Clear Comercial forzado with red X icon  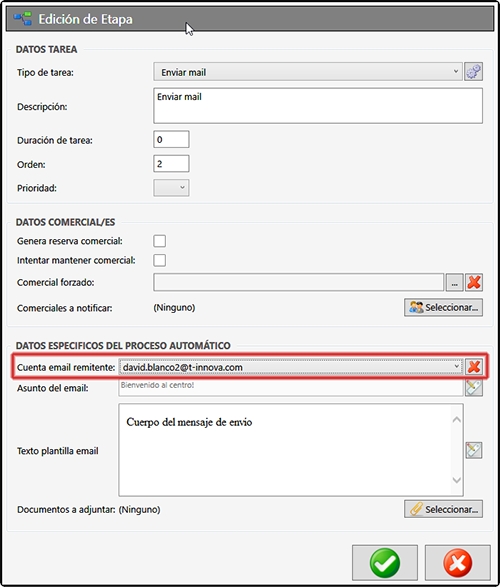click(474, 282)
